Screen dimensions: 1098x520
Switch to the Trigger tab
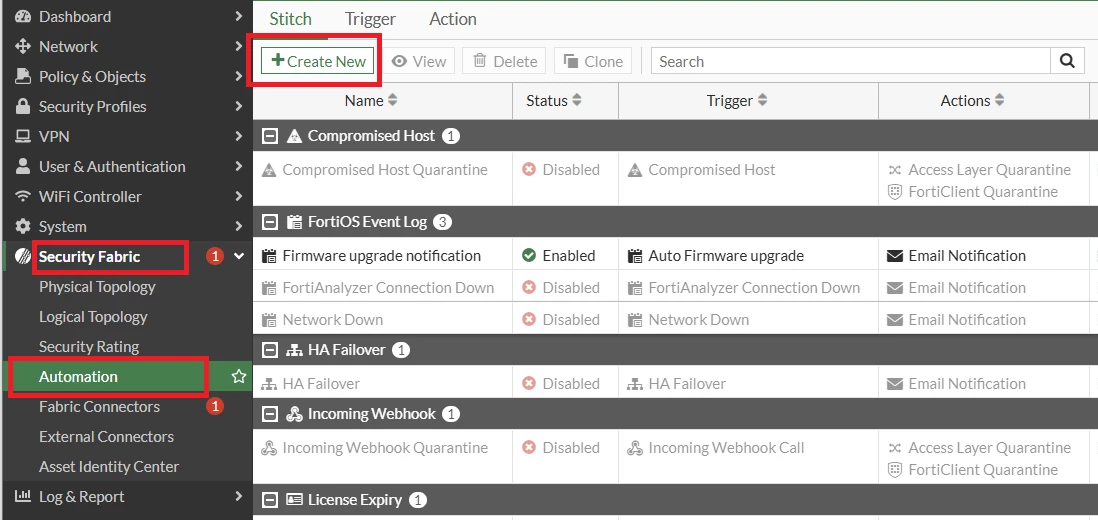tap(370, 19)
